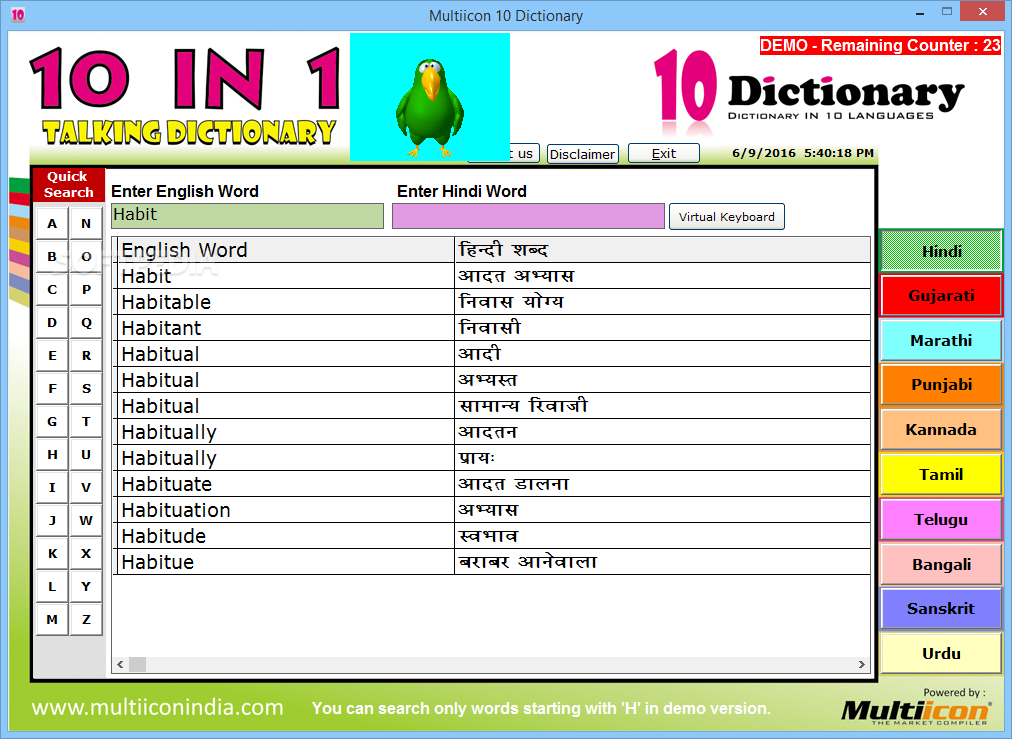Image resolution: width=1012 pixels, height=739 pixels.
Task: Minimize the Multiicon 10 Dictionary window
Action: pyautogui.click(x=919, y=12)
